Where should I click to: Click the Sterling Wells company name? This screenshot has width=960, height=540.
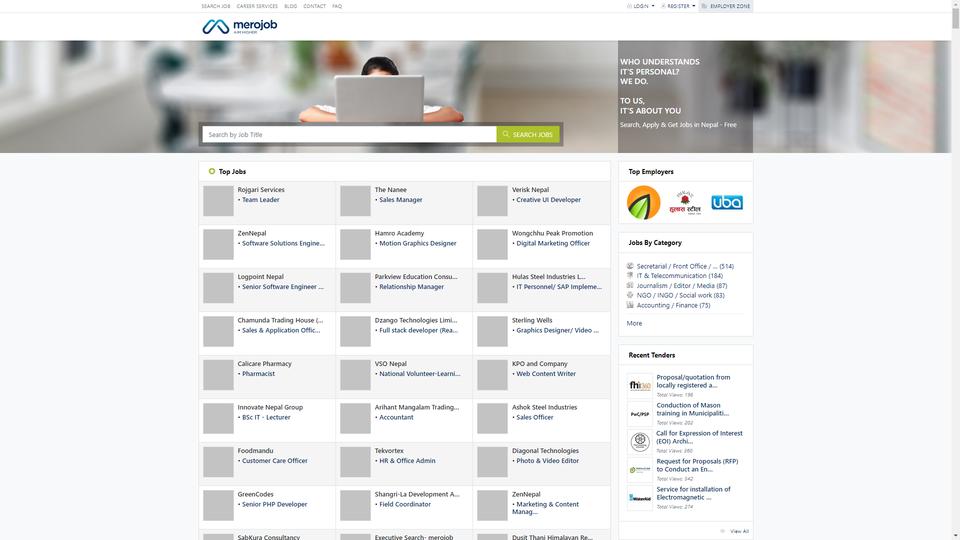click(532, 320)
